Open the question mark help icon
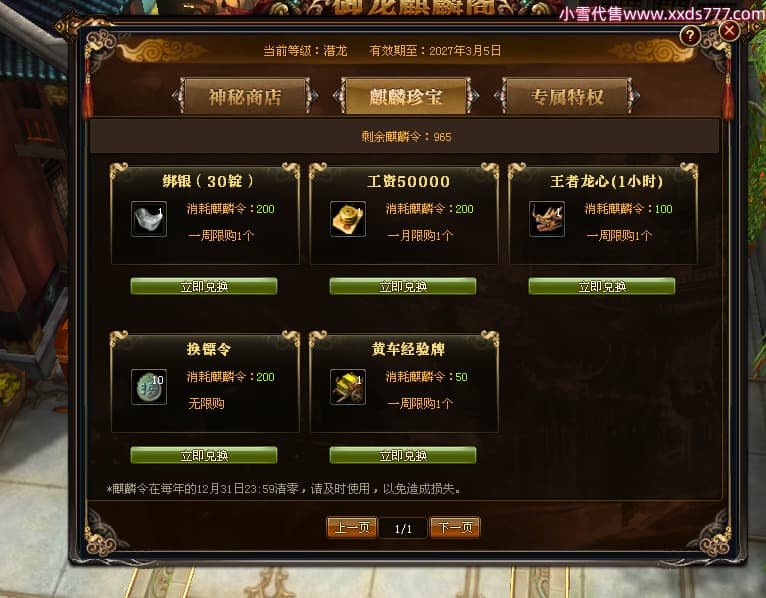 coord(690,35)
